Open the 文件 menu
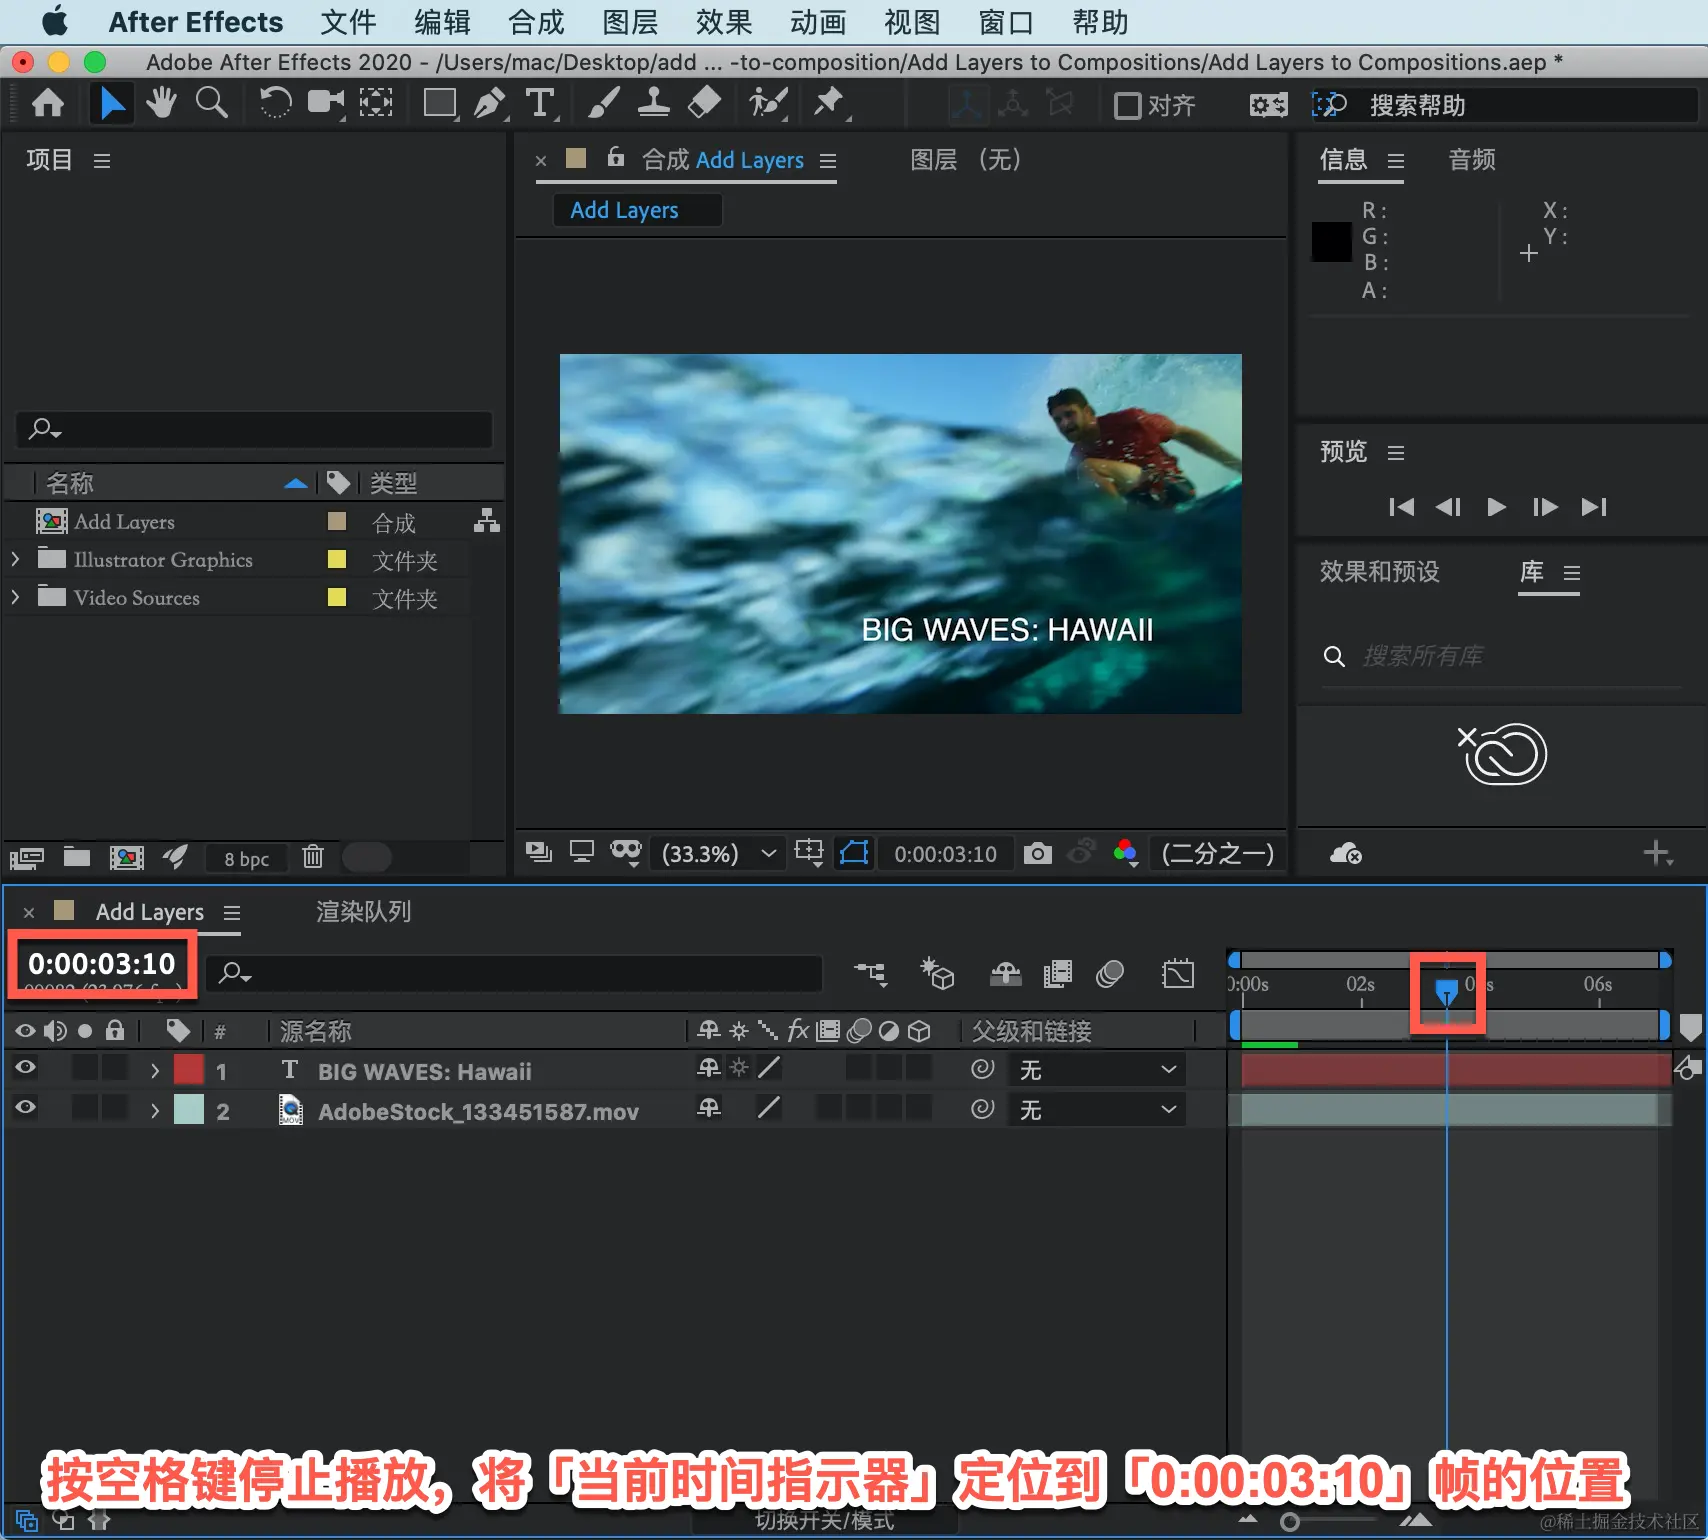Viewport: 1708px width, 1540px height. 348,22
